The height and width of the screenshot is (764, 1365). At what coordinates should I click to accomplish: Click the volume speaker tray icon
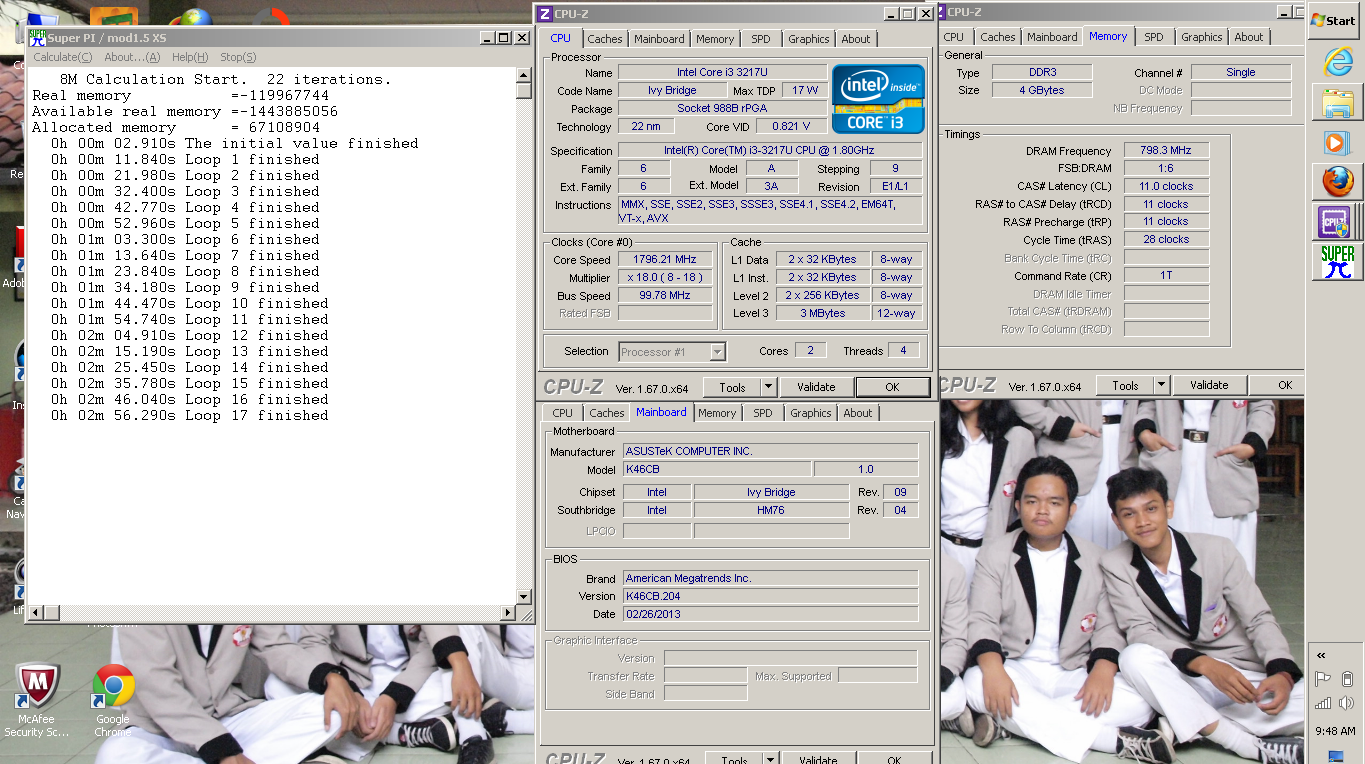tap(1347, 703)
